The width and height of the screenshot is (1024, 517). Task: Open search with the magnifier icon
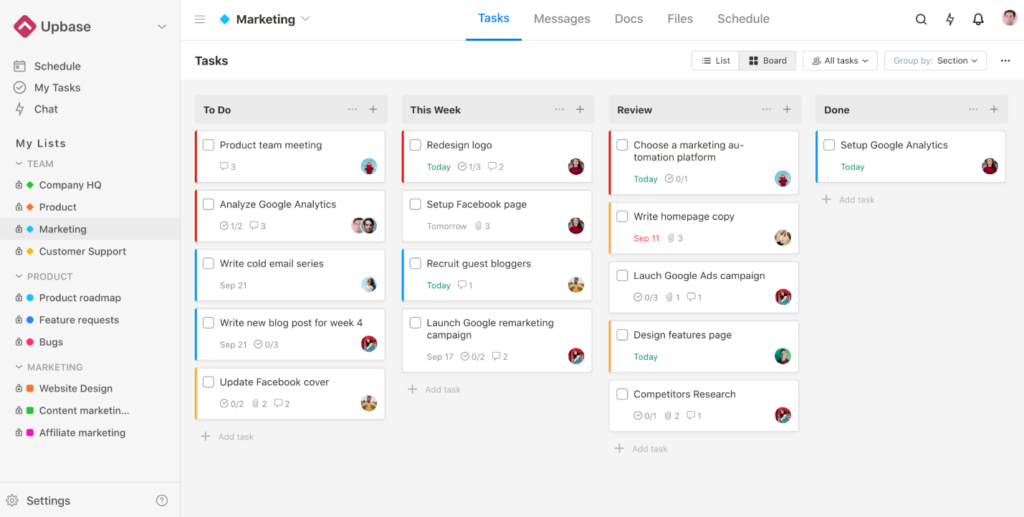point(921,20)
